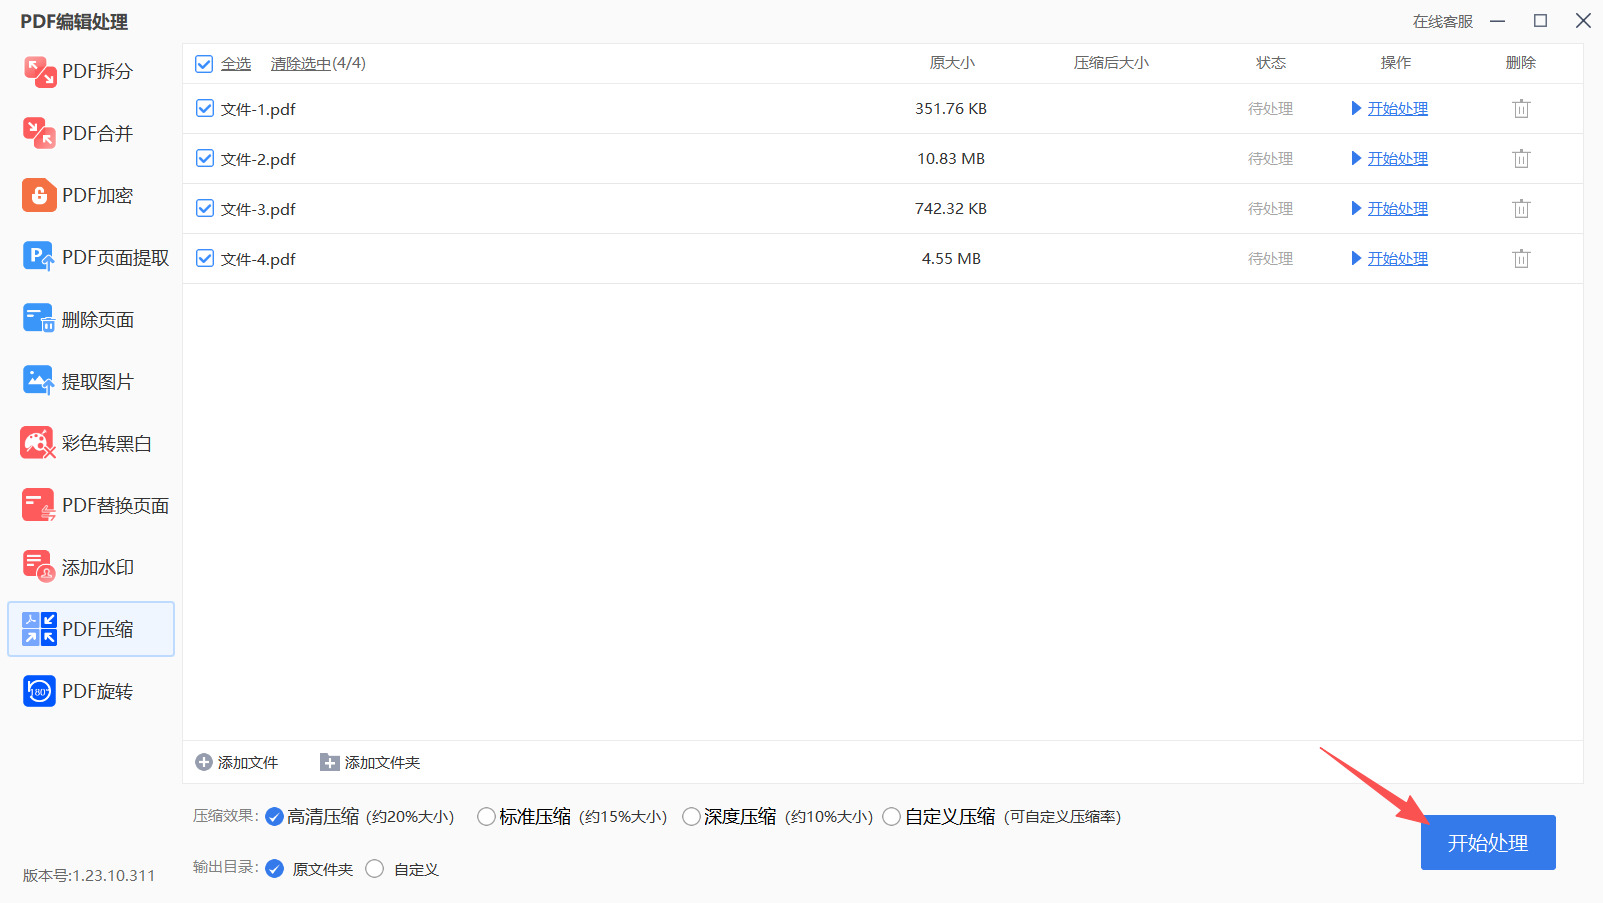Screen dimensions: 1603x903
Task: Open 在线客服 online support
Action: [x=1443, y=21]
